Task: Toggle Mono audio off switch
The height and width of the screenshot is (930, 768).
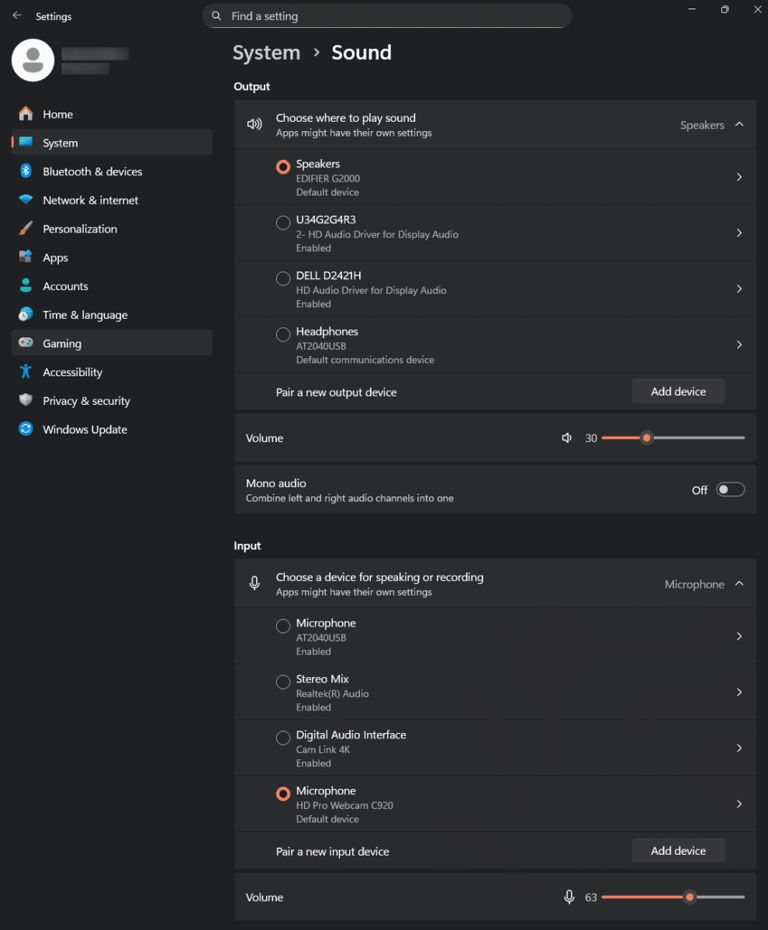Action: [x=730, y=489]
